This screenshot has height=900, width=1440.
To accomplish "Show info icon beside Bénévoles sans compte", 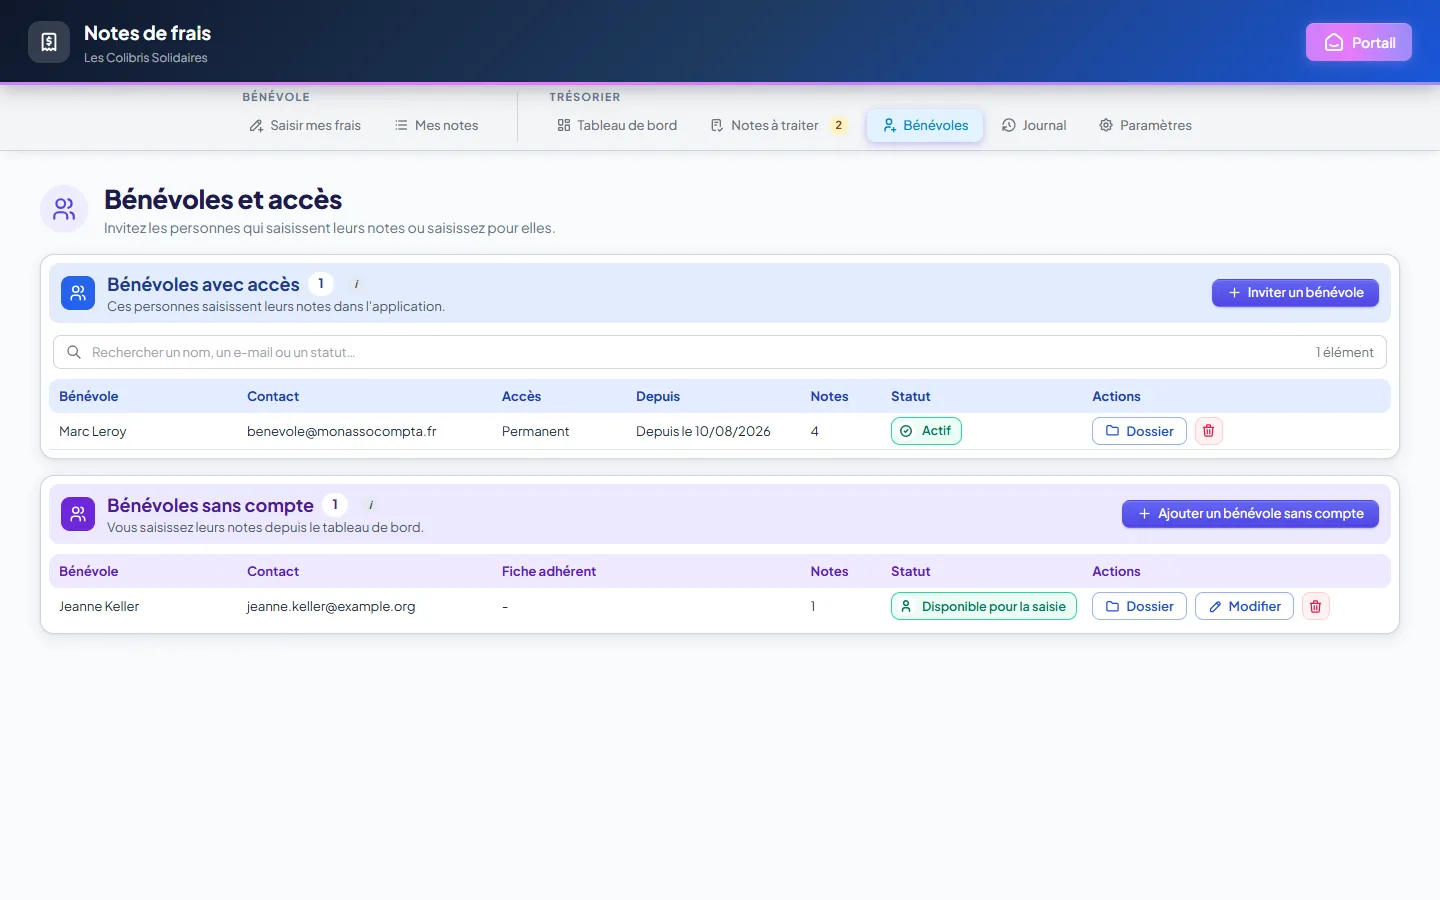I will pyautogui.click(x=371, y=505).
